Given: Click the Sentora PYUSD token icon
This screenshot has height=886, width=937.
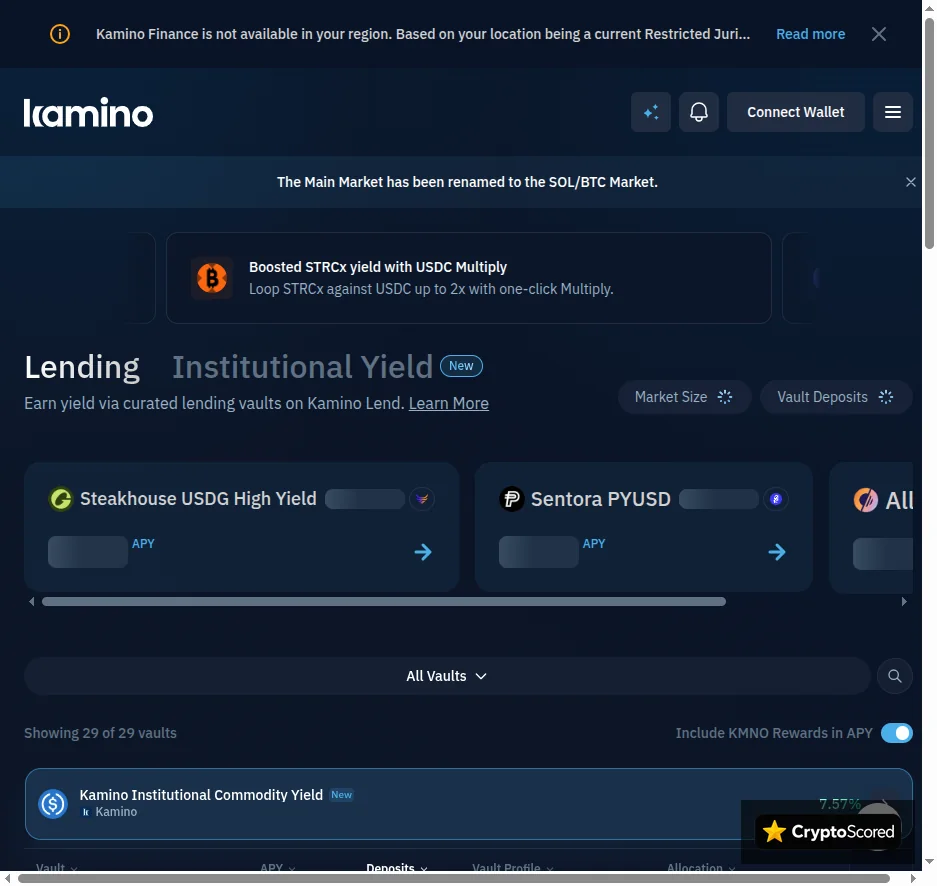Looking at the screenshot, I should coord(512,499).
